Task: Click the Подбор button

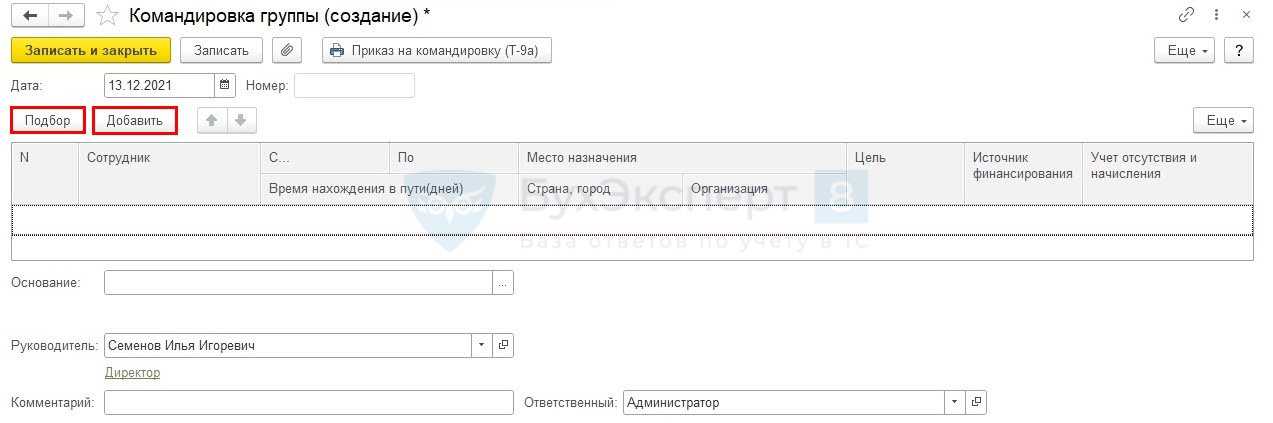Action: coord(48,120)
